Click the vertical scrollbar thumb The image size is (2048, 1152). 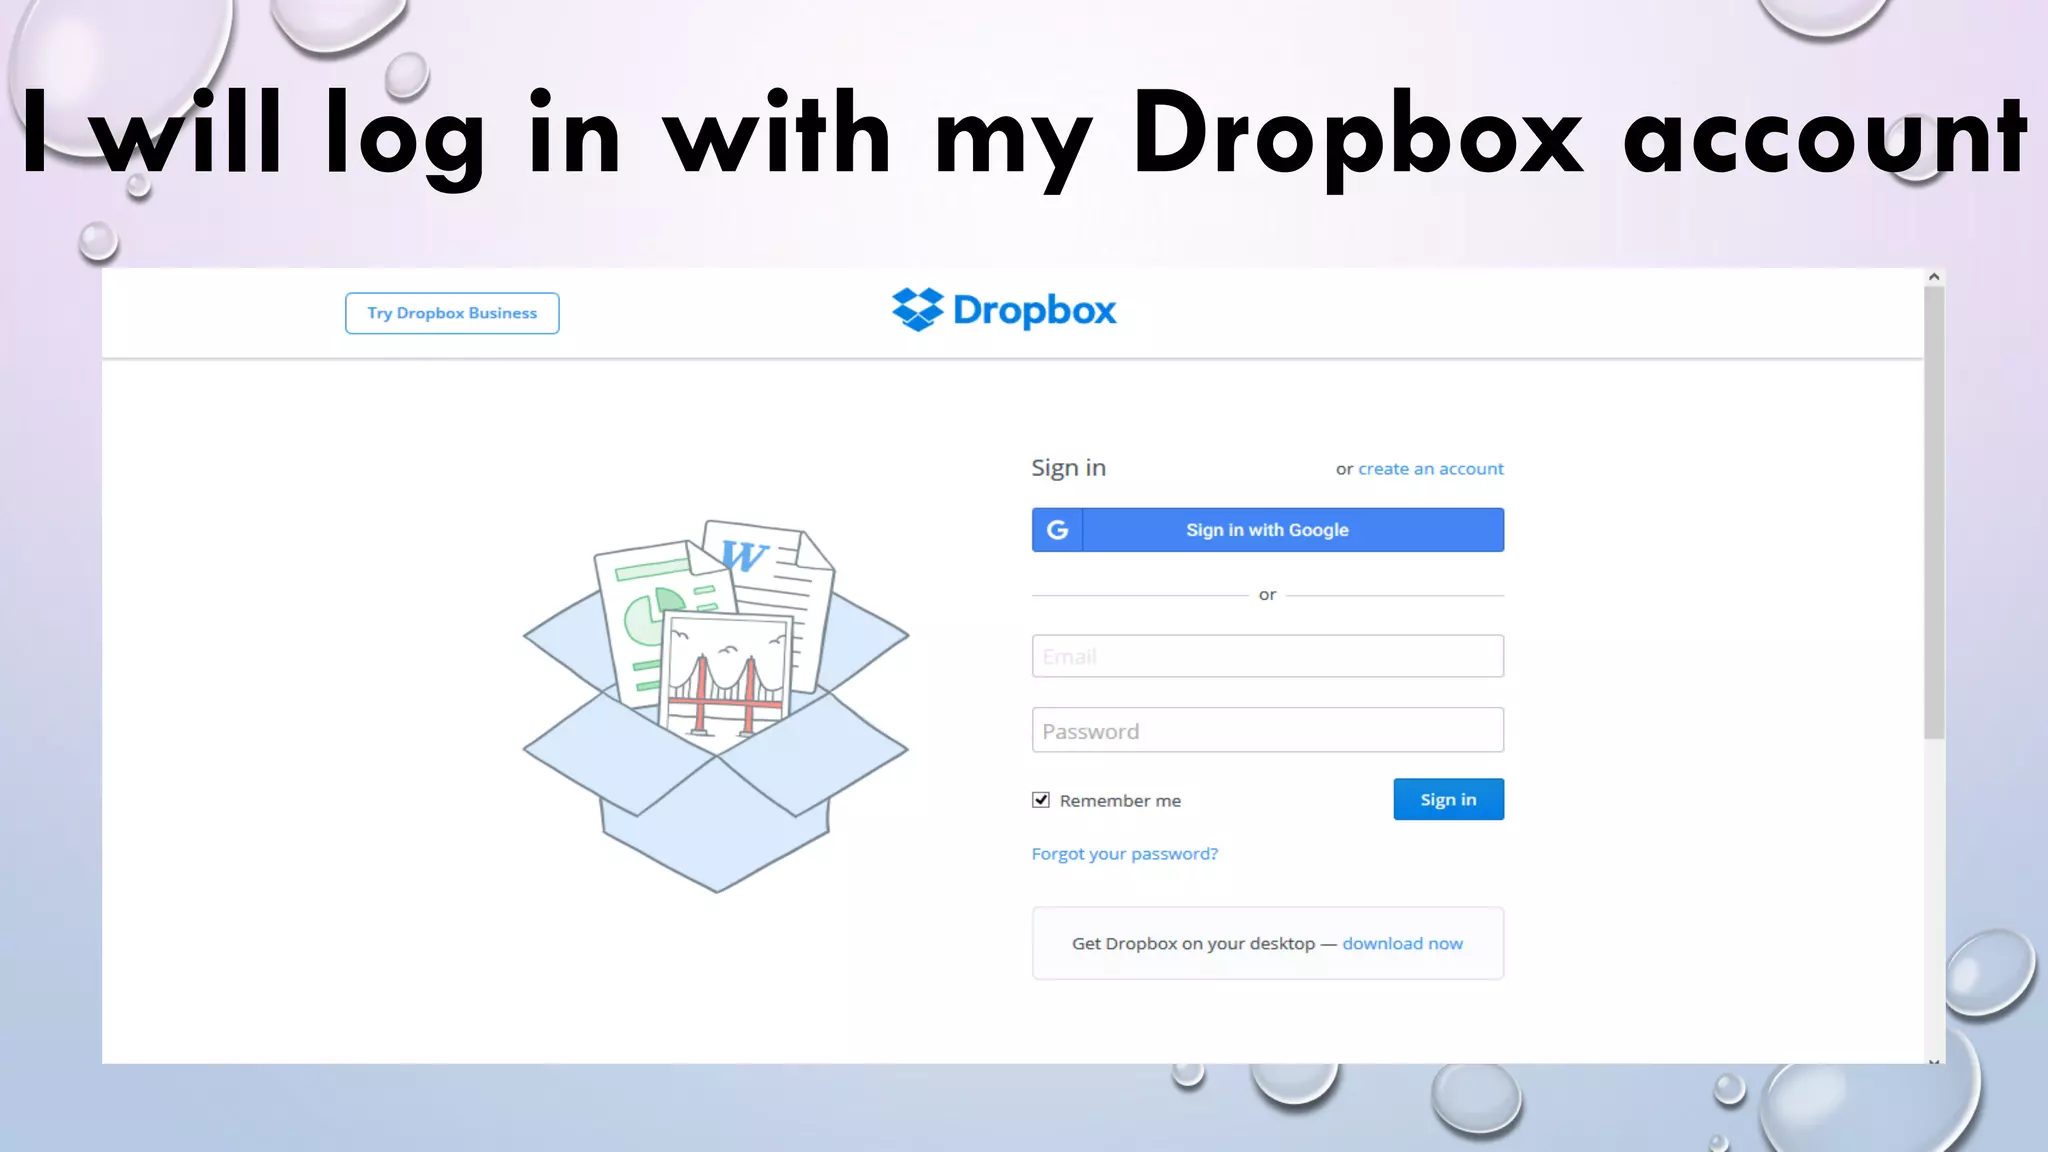click(x=1934, y=513)
